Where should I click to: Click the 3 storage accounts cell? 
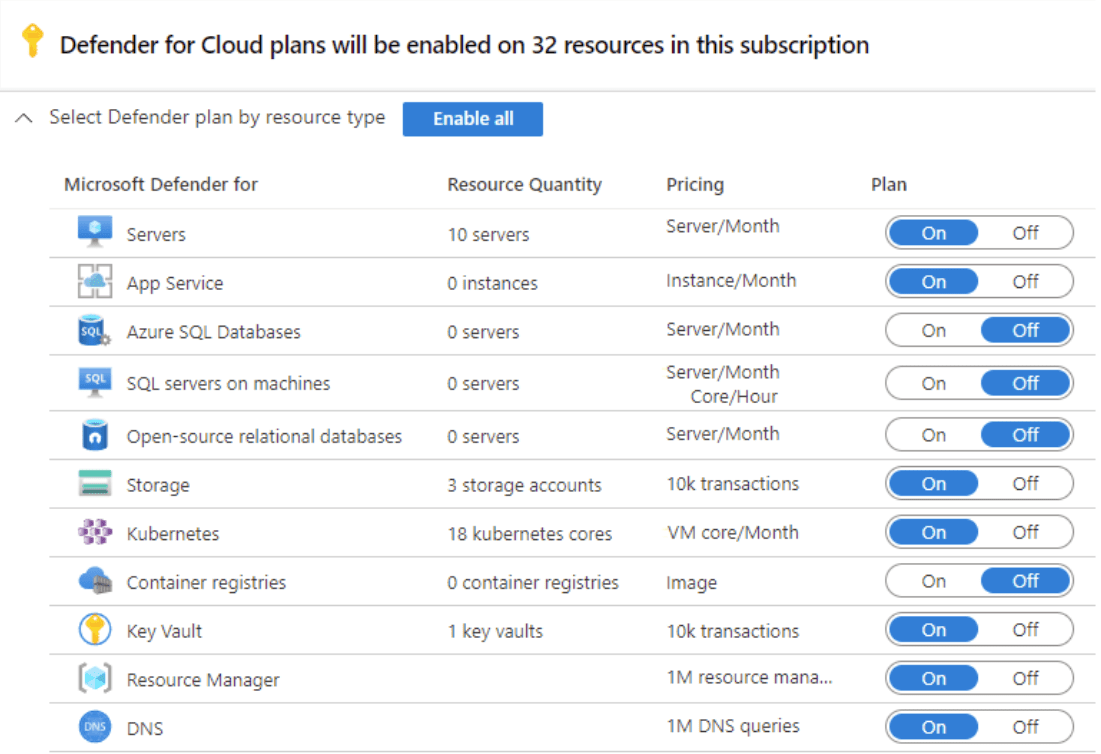tap(525, 485)
